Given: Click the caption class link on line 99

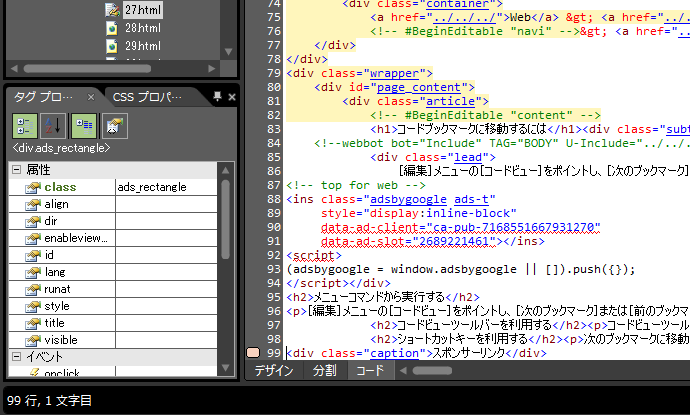Looking at the screenshot, I should (394, 353).
